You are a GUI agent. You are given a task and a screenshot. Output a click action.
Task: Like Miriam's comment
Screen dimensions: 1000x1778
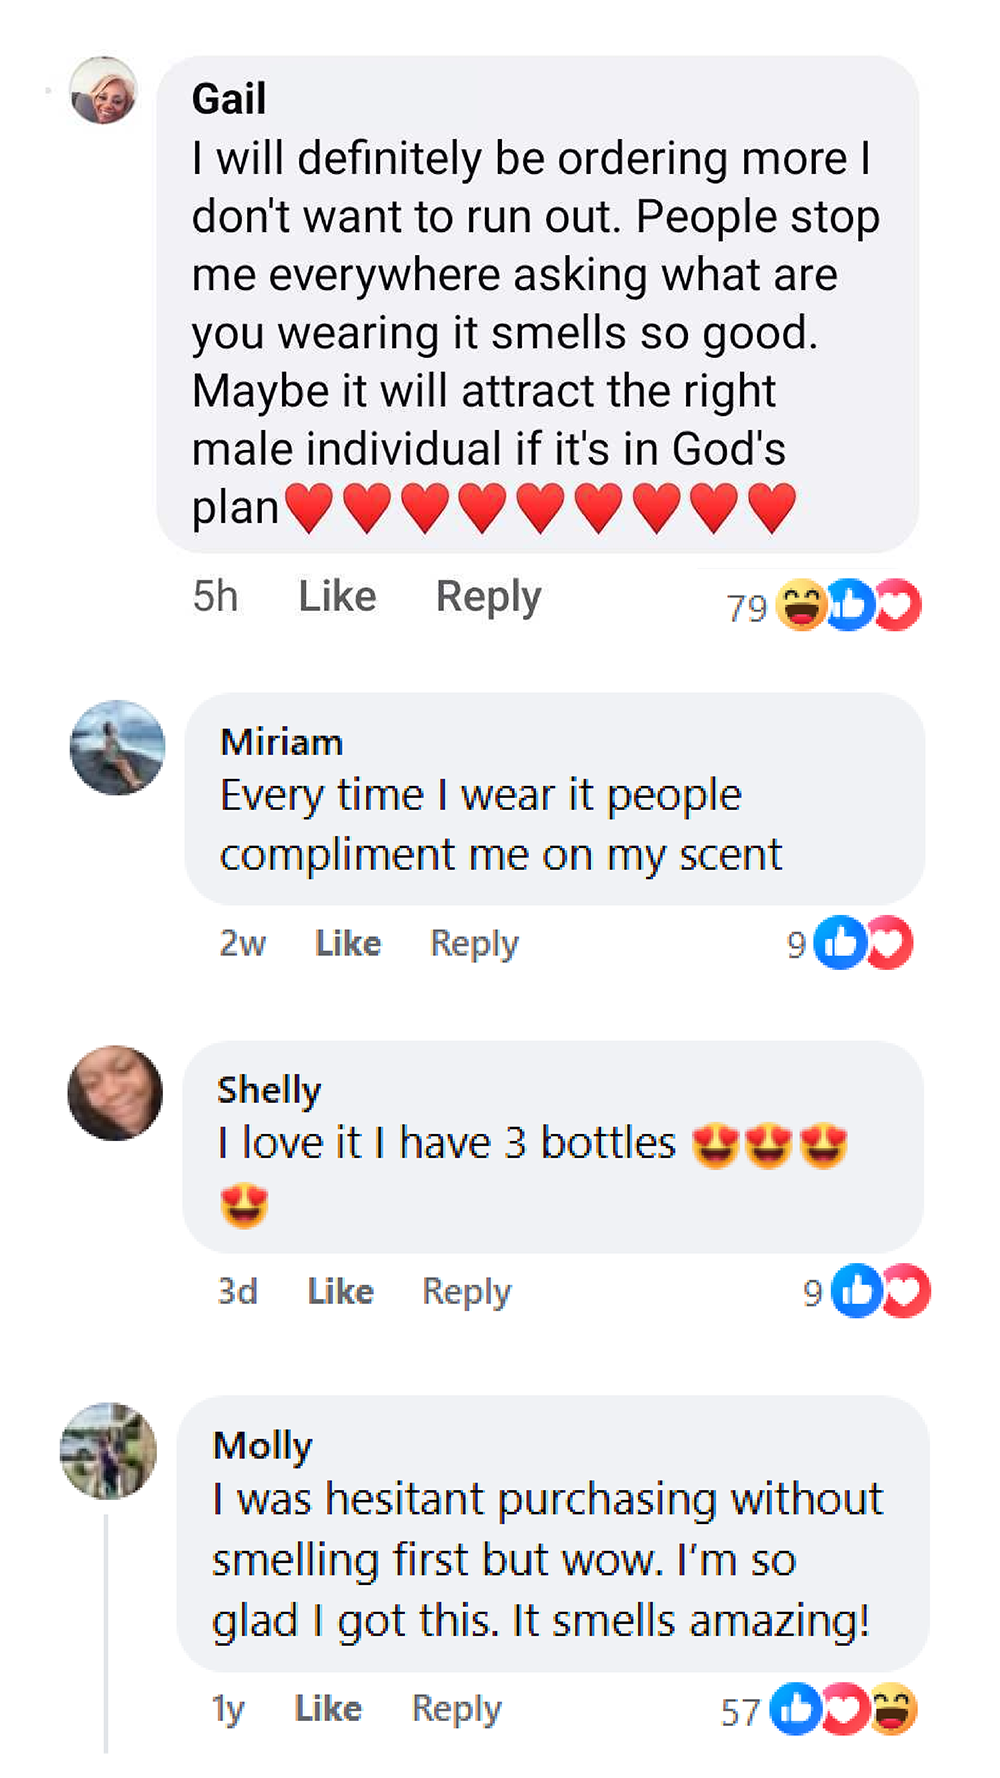tap(348, 943)
